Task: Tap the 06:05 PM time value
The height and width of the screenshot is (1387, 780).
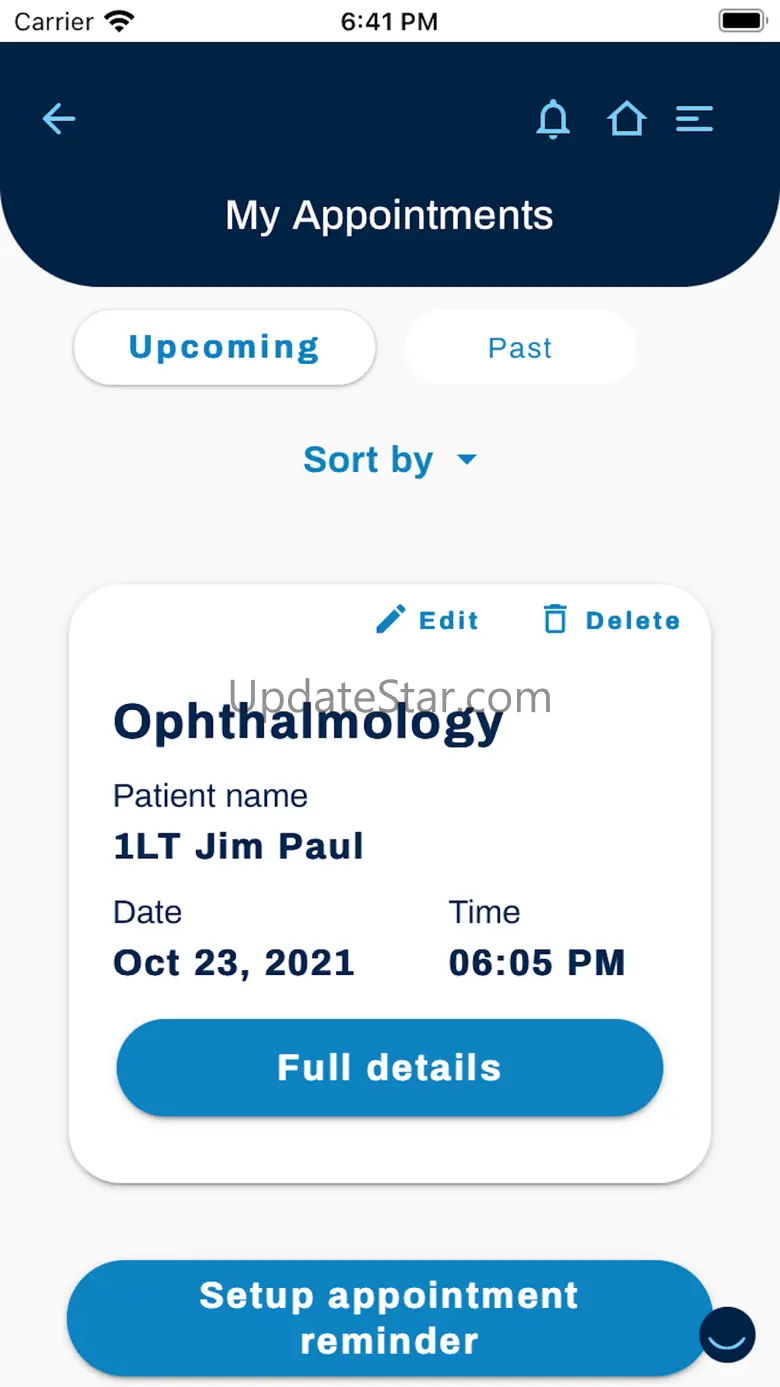Action: coord(537,963)
